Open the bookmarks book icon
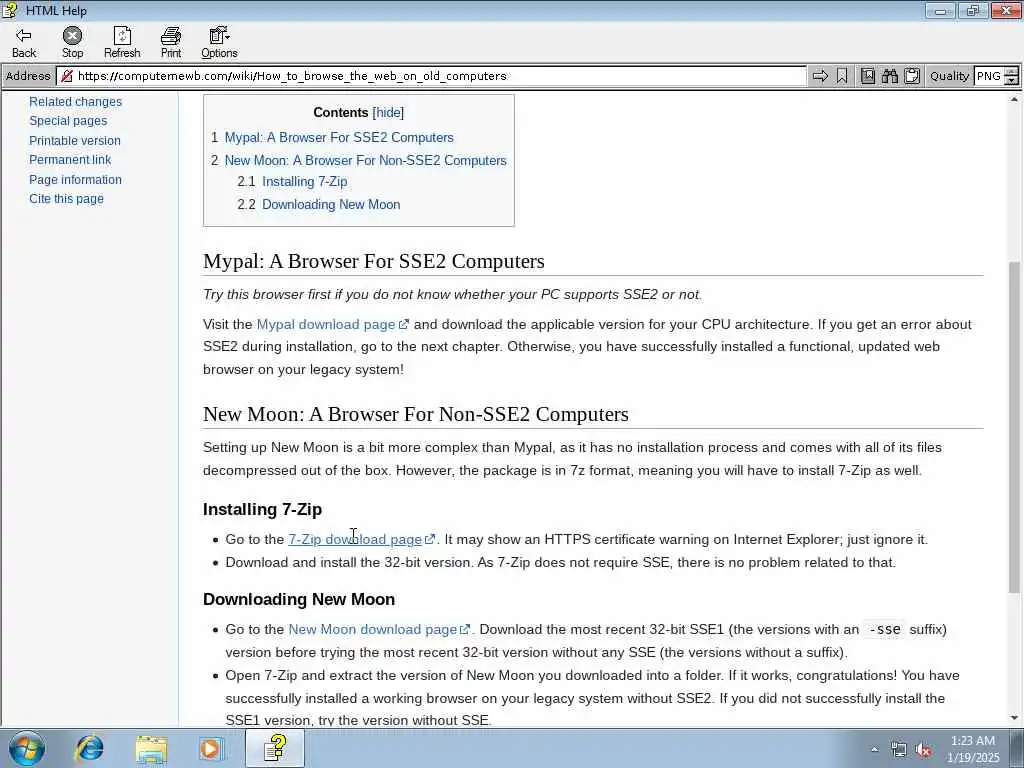Image resolution: width=1024 pixels, height=768 pixels. click(x=867, y=76)
